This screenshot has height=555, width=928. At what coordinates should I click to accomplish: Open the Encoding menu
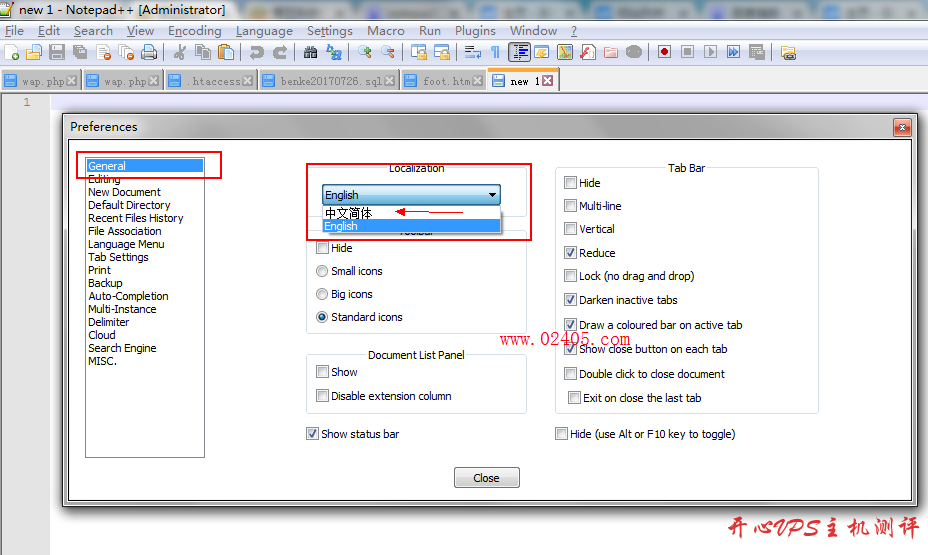coord(195,31)
